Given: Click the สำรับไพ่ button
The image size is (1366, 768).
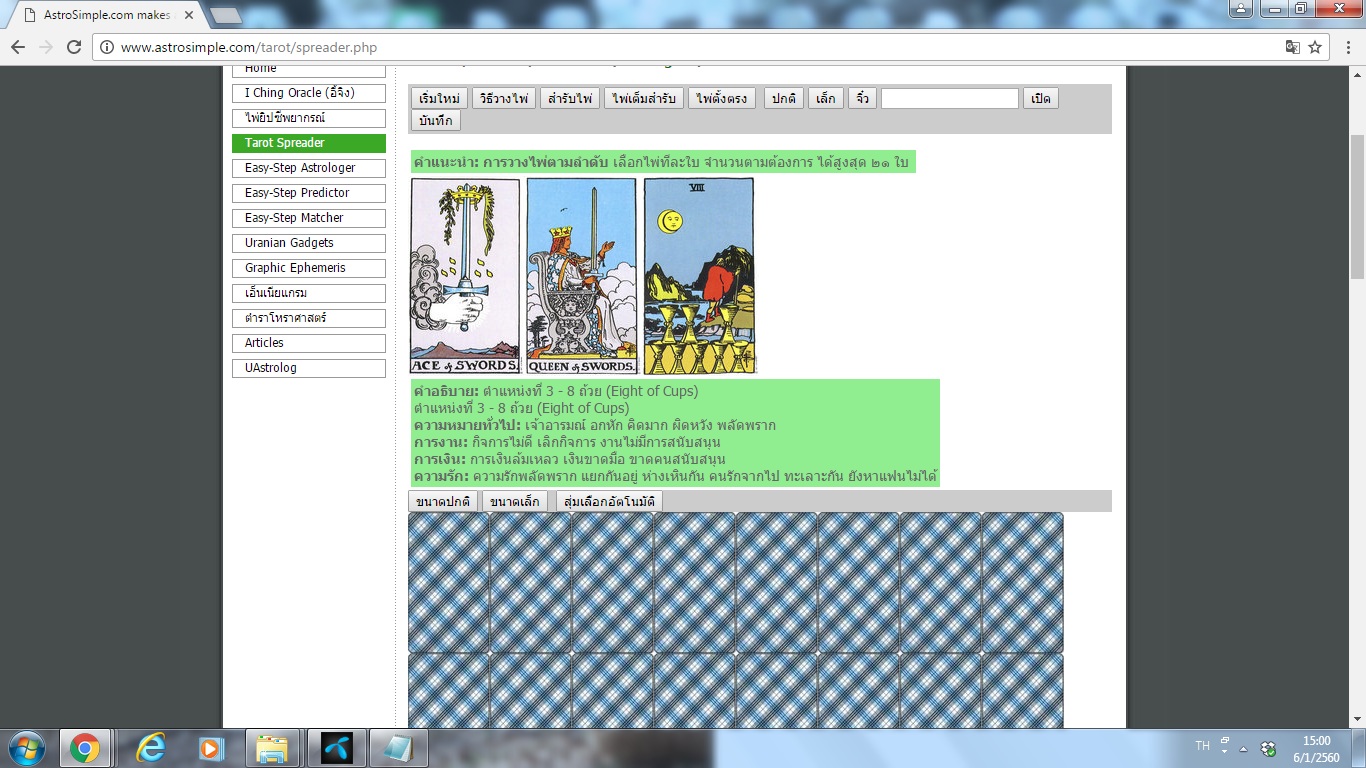Looking at the screenshot, I should coord(571,98).
